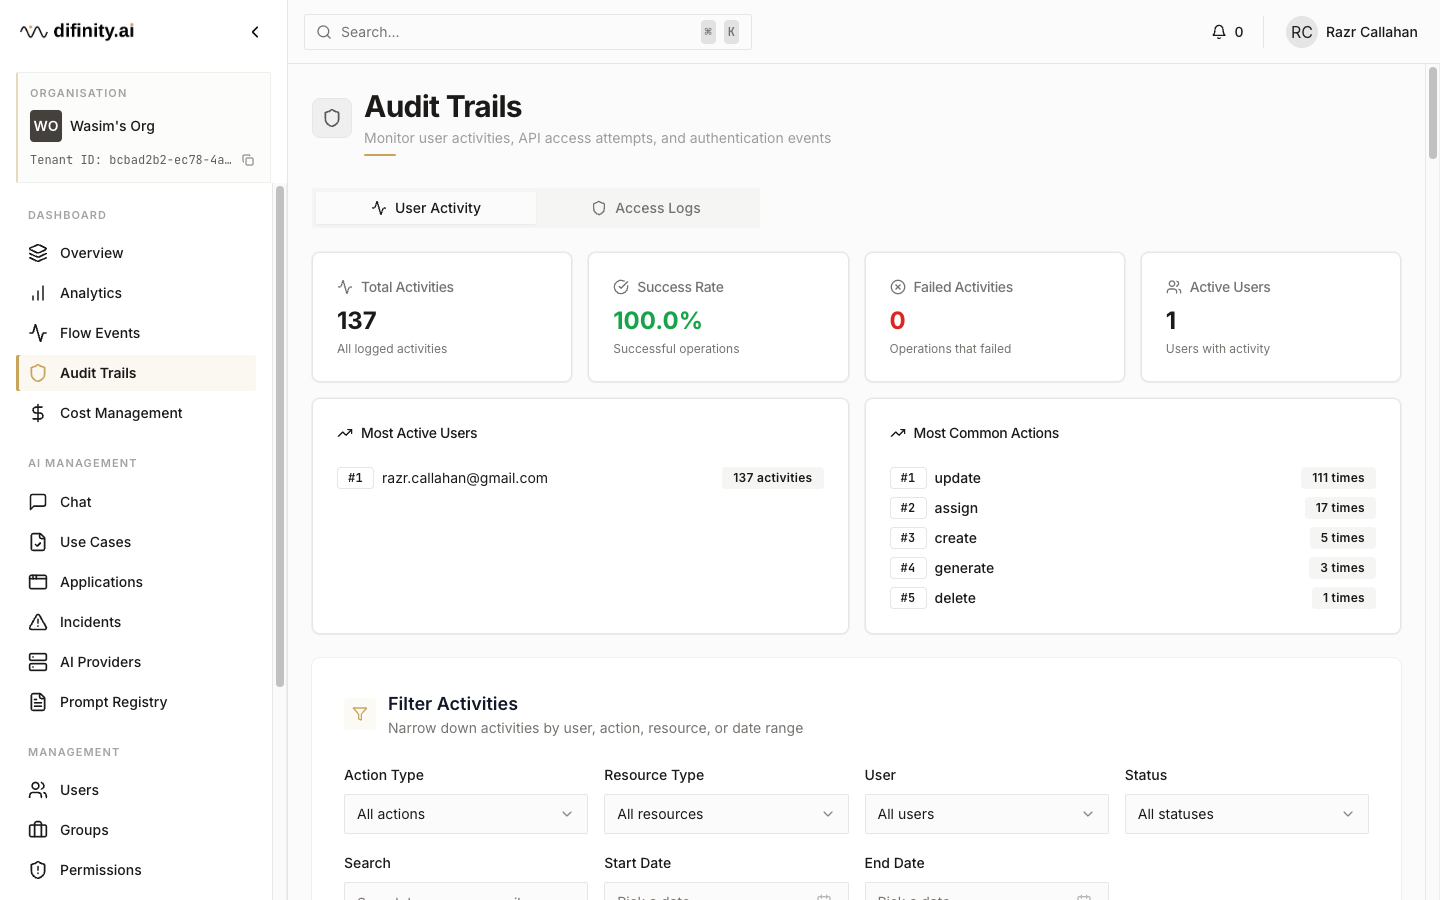Open the Resource Type dropdown
Screen dimensions: 1440x900
pyautogui.click(x=726, y=814)
